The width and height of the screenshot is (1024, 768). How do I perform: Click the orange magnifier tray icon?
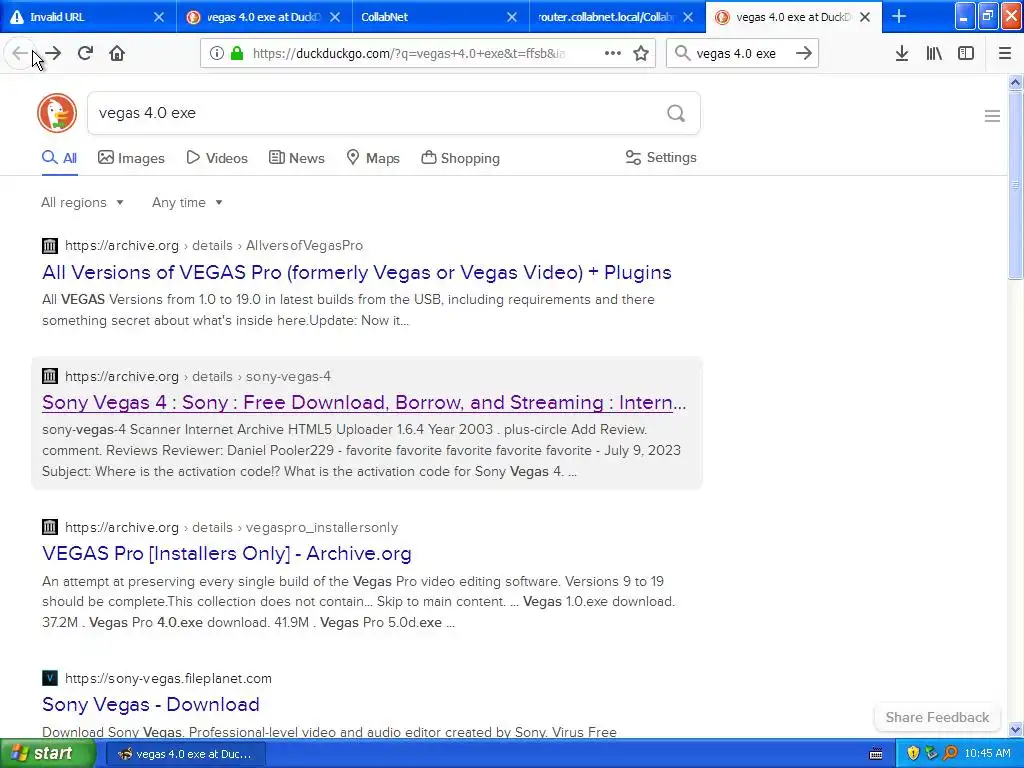coord(950,753)
